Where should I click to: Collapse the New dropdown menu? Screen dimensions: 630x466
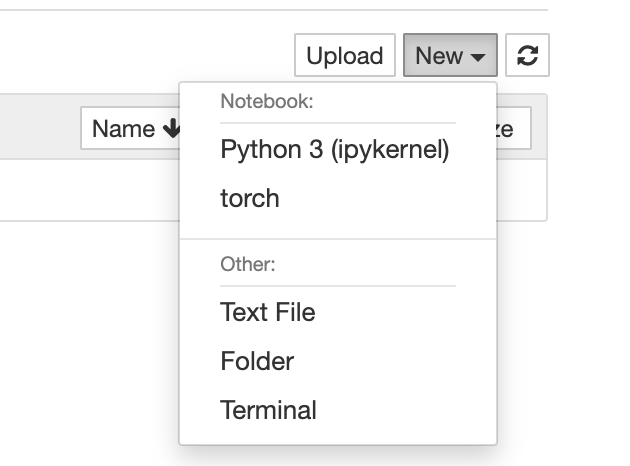point(450,55)
